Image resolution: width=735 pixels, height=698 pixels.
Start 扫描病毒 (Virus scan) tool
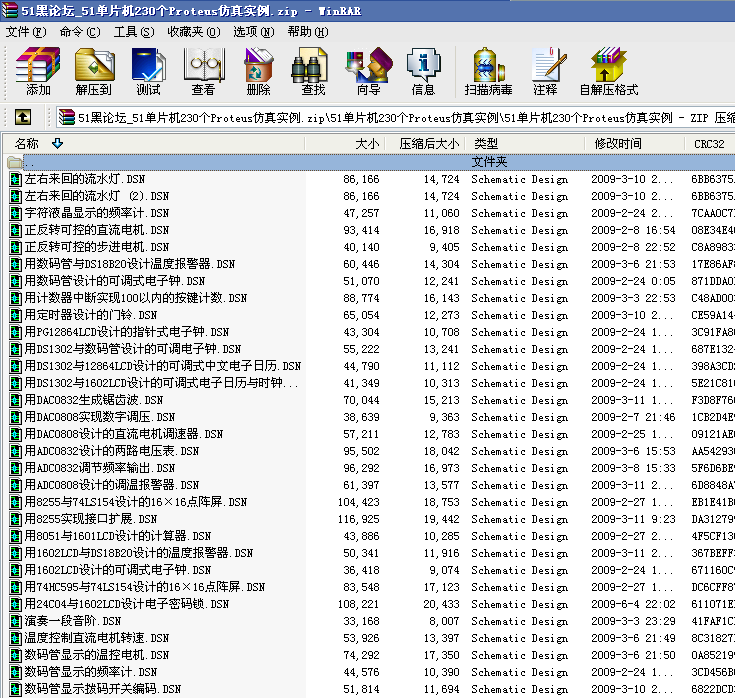click(x=488, y=71)
